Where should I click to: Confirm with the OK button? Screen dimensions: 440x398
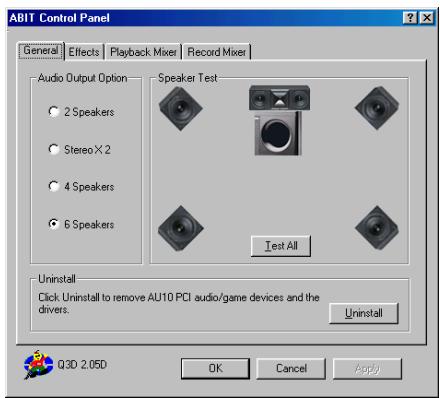tap(215, 368)
